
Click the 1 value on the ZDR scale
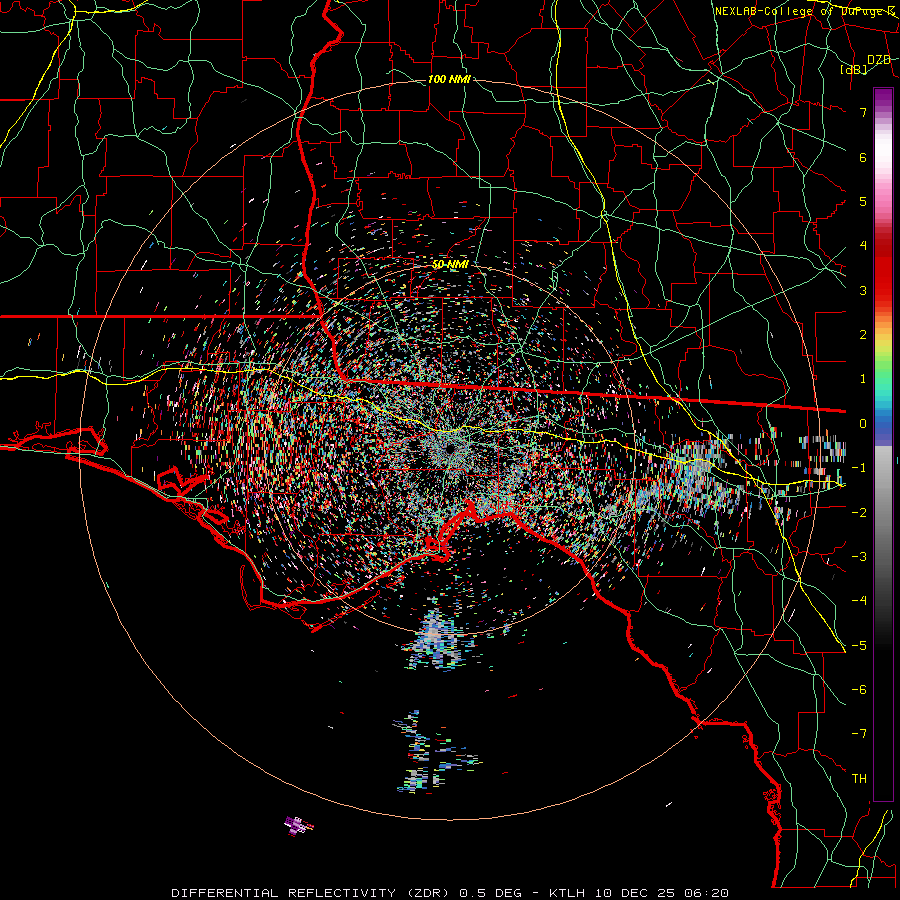[863, 379]
